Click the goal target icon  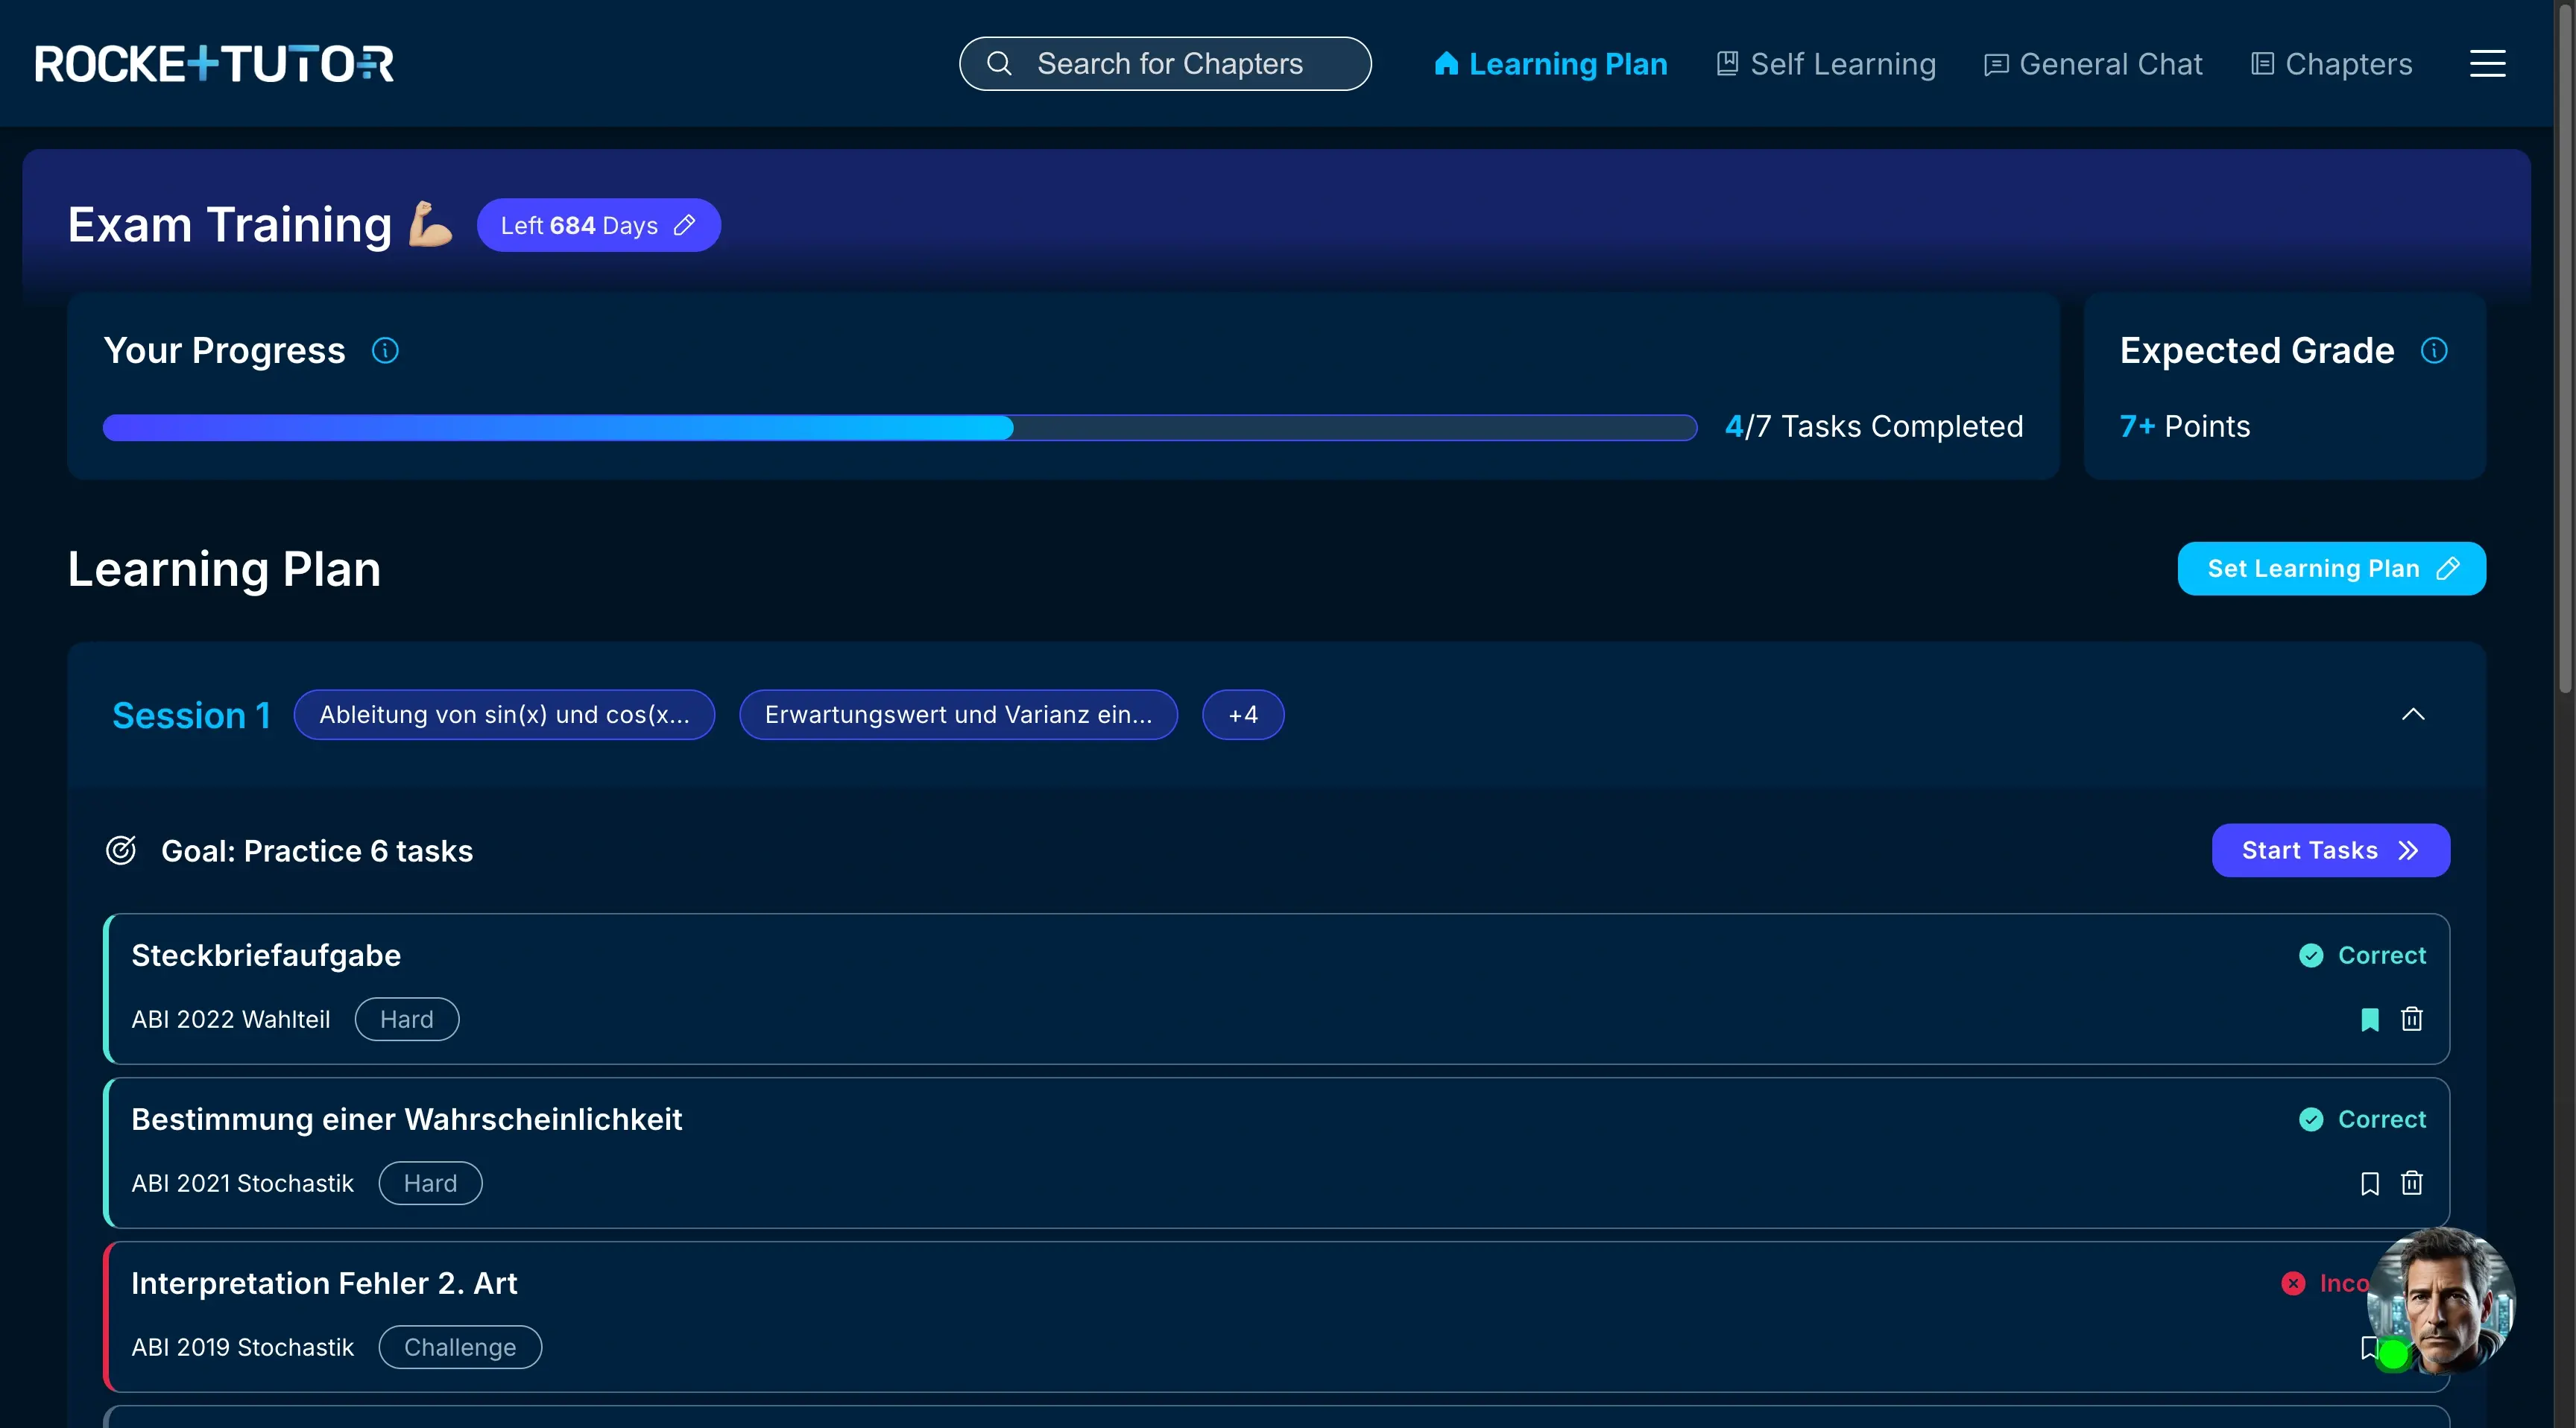[x=121, y=851]
